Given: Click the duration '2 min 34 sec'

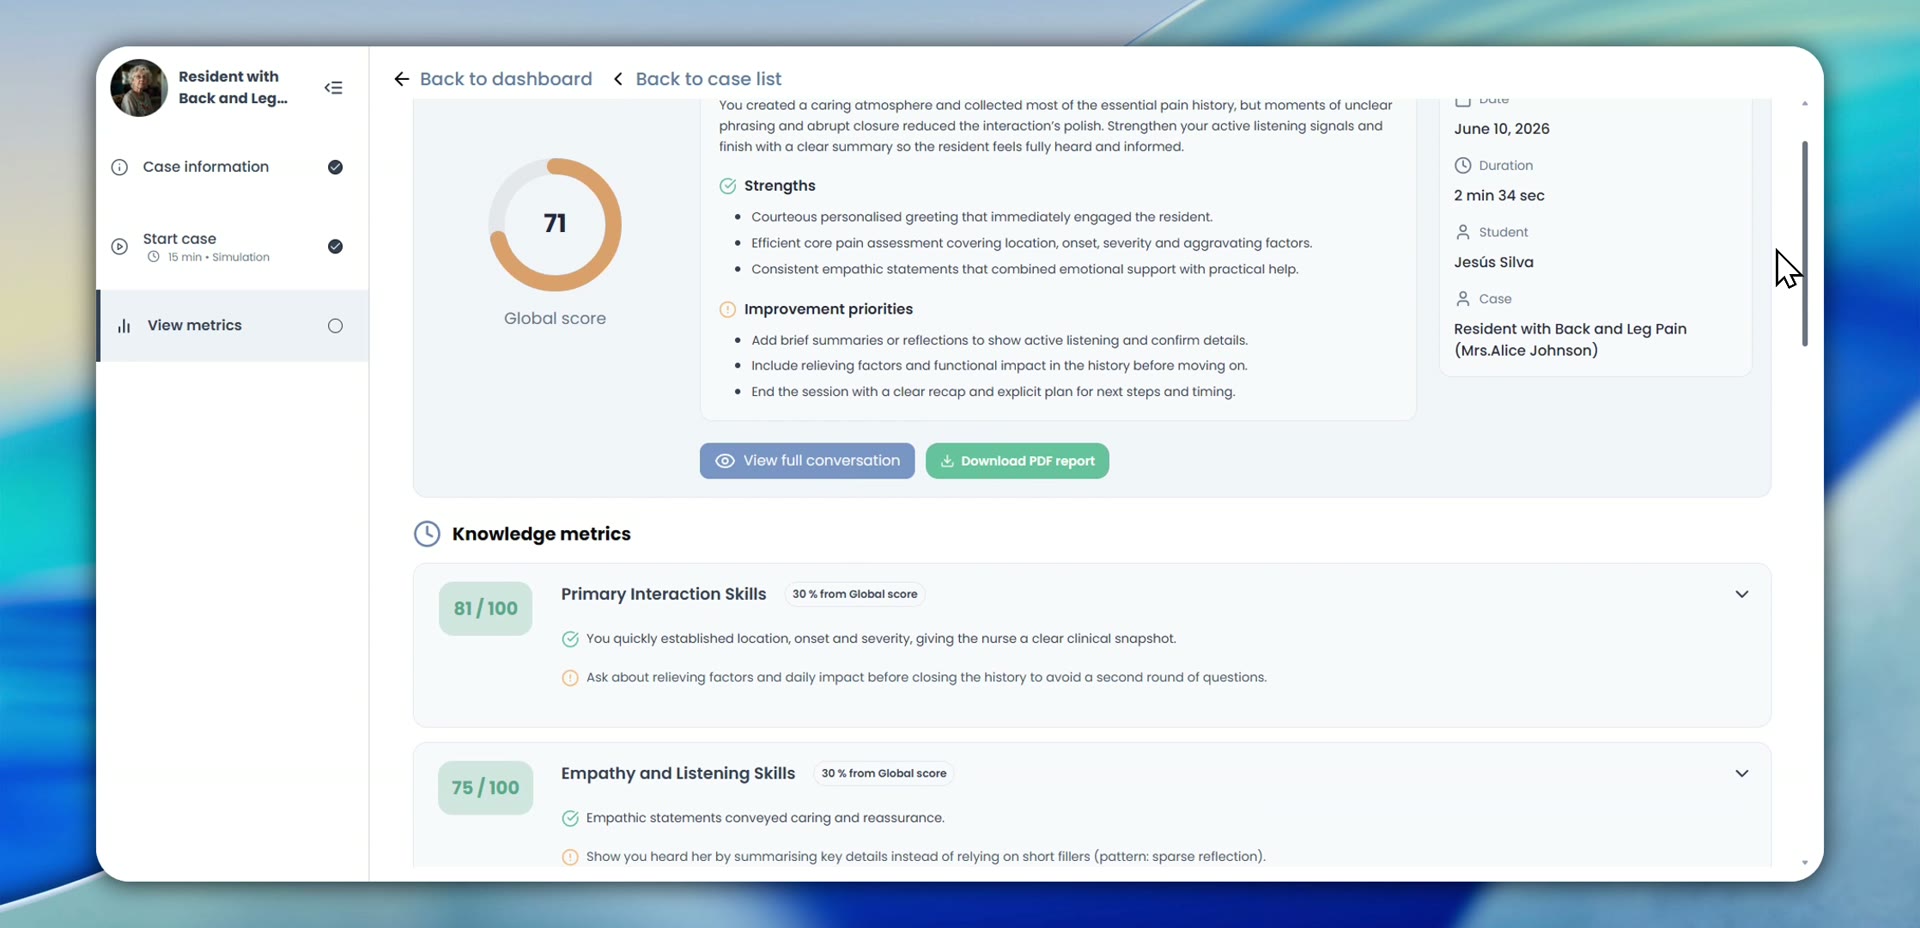Looking at the screenshot, I should point(1499,196).
